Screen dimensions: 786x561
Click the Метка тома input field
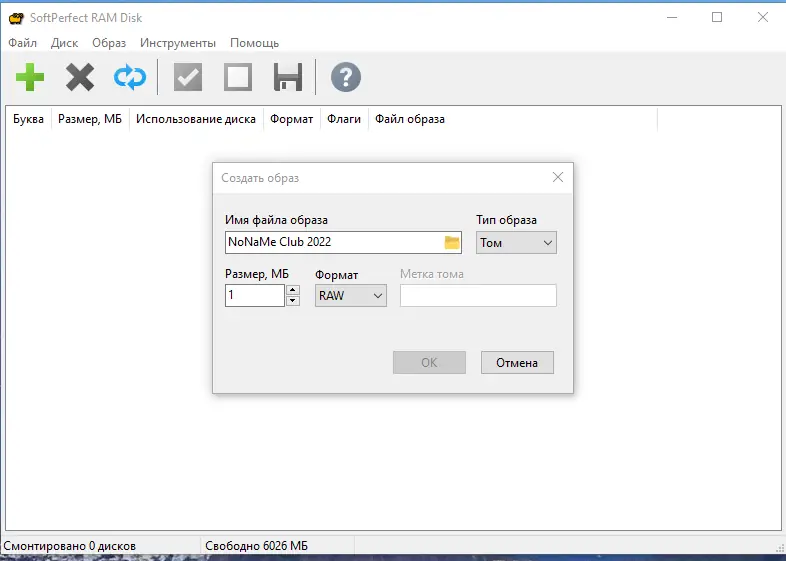pyautogui.click(x=478, y=295)
